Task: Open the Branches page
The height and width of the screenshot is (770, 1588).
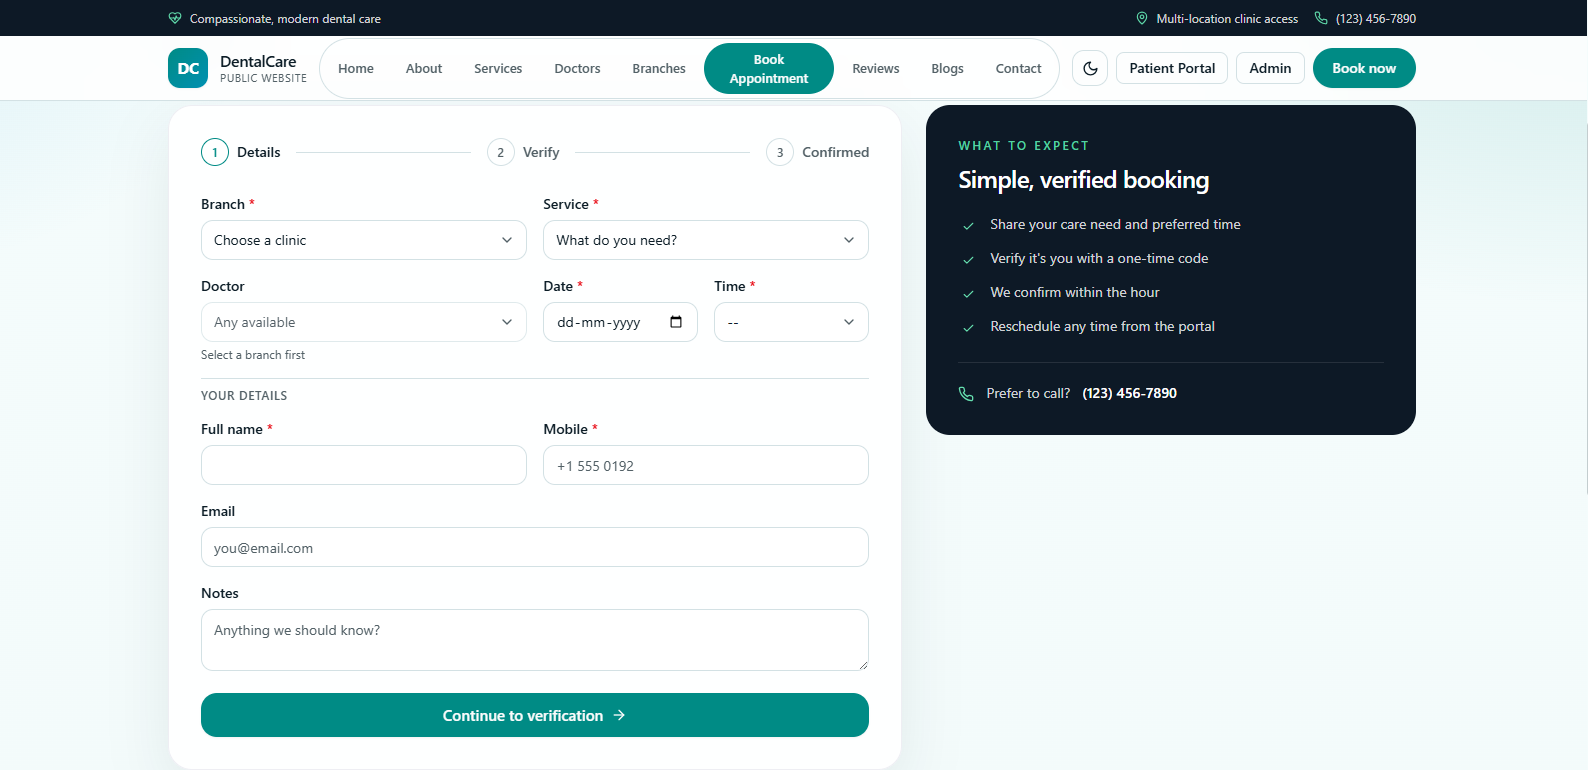Action: pyautogui.click(x=659, y=68)
